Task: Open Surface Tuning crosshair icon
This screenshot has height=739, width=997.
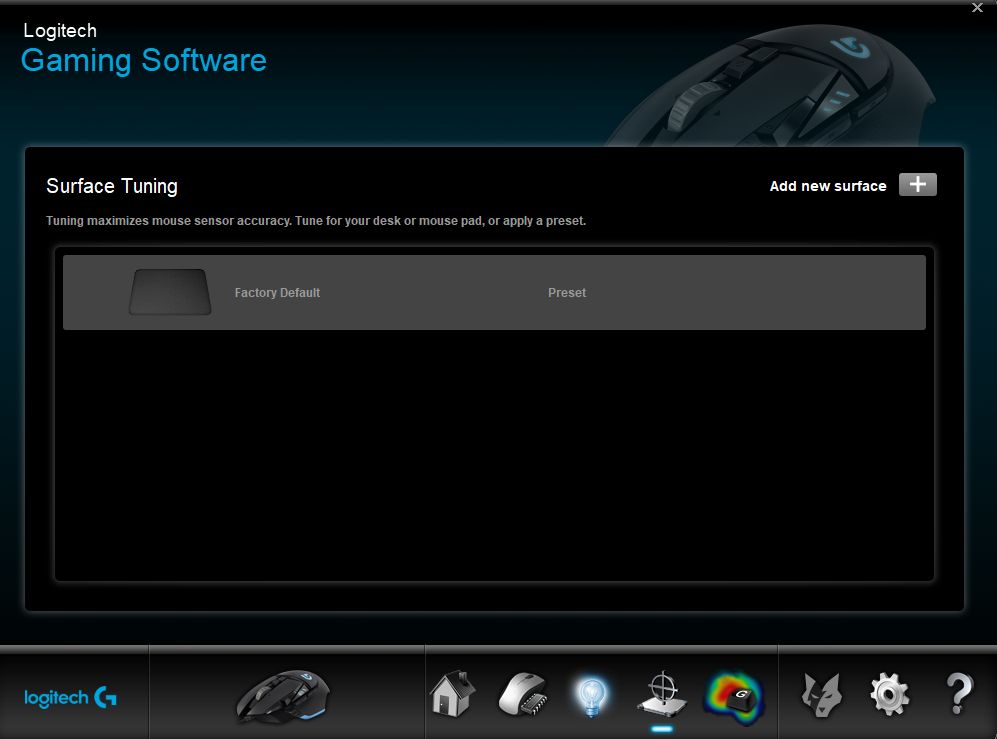Action: 662,694
